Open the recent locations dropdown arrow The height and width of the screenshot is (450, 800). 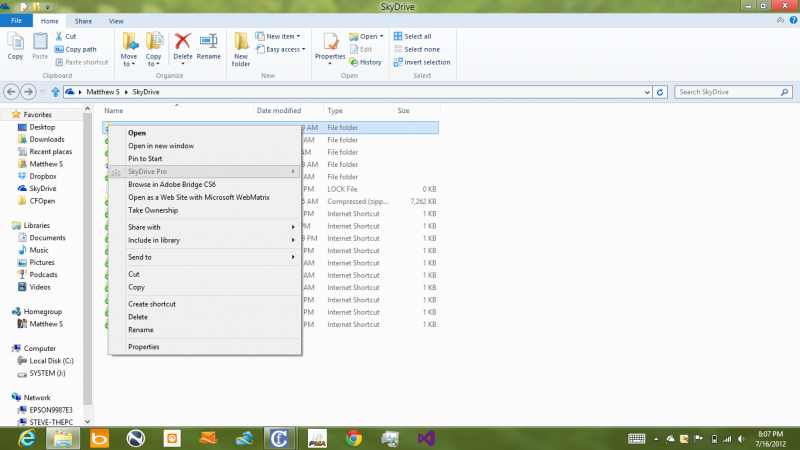42,92
